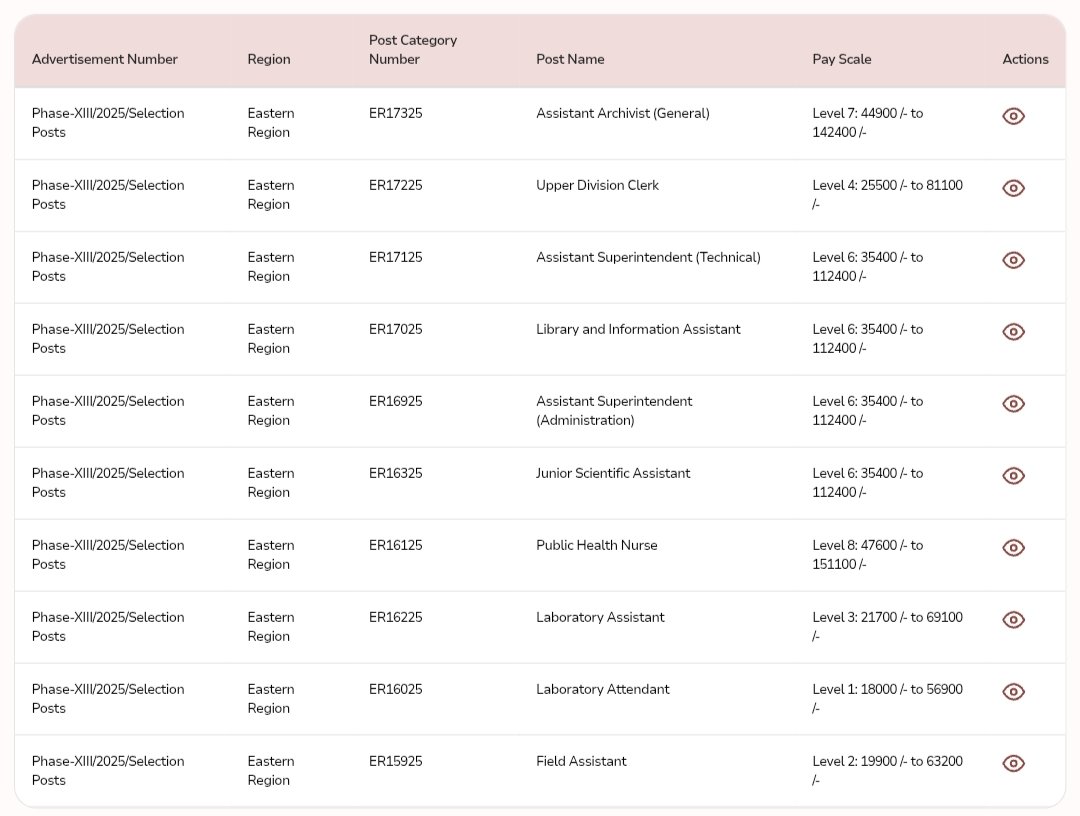Select the Post Category Number header
Image resolution: width=1080 pixels, height=816 pixels.
tap(412, 50)
